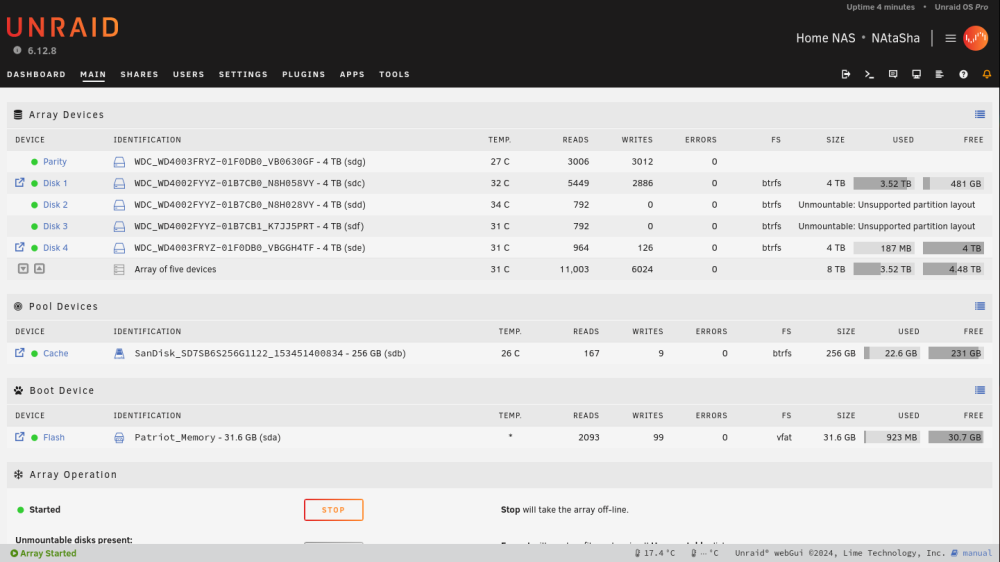Click the Disk 2 green status indicator

[34, 205]
